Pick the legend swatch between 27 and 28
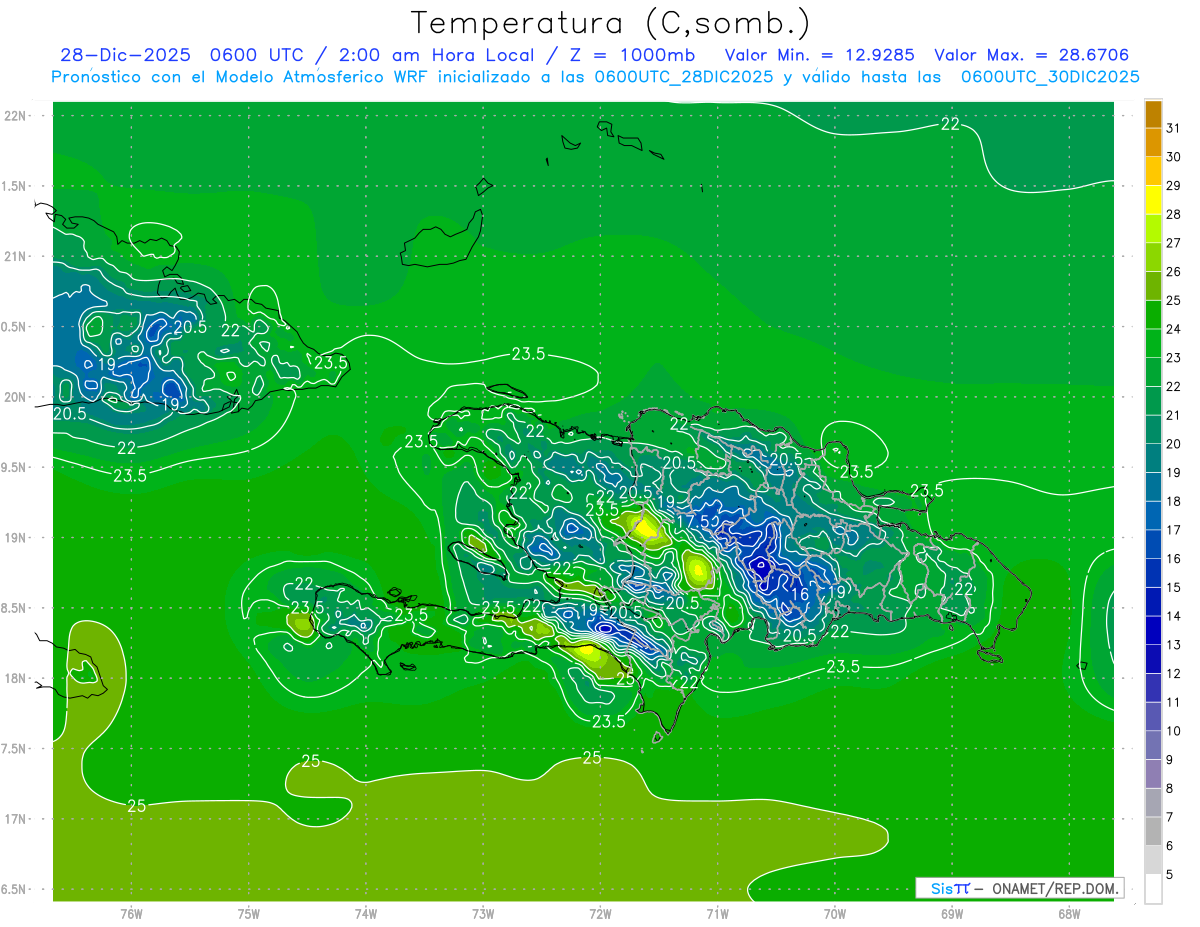This screenshot has height=927, width=1200. (x=1153, y=229)
